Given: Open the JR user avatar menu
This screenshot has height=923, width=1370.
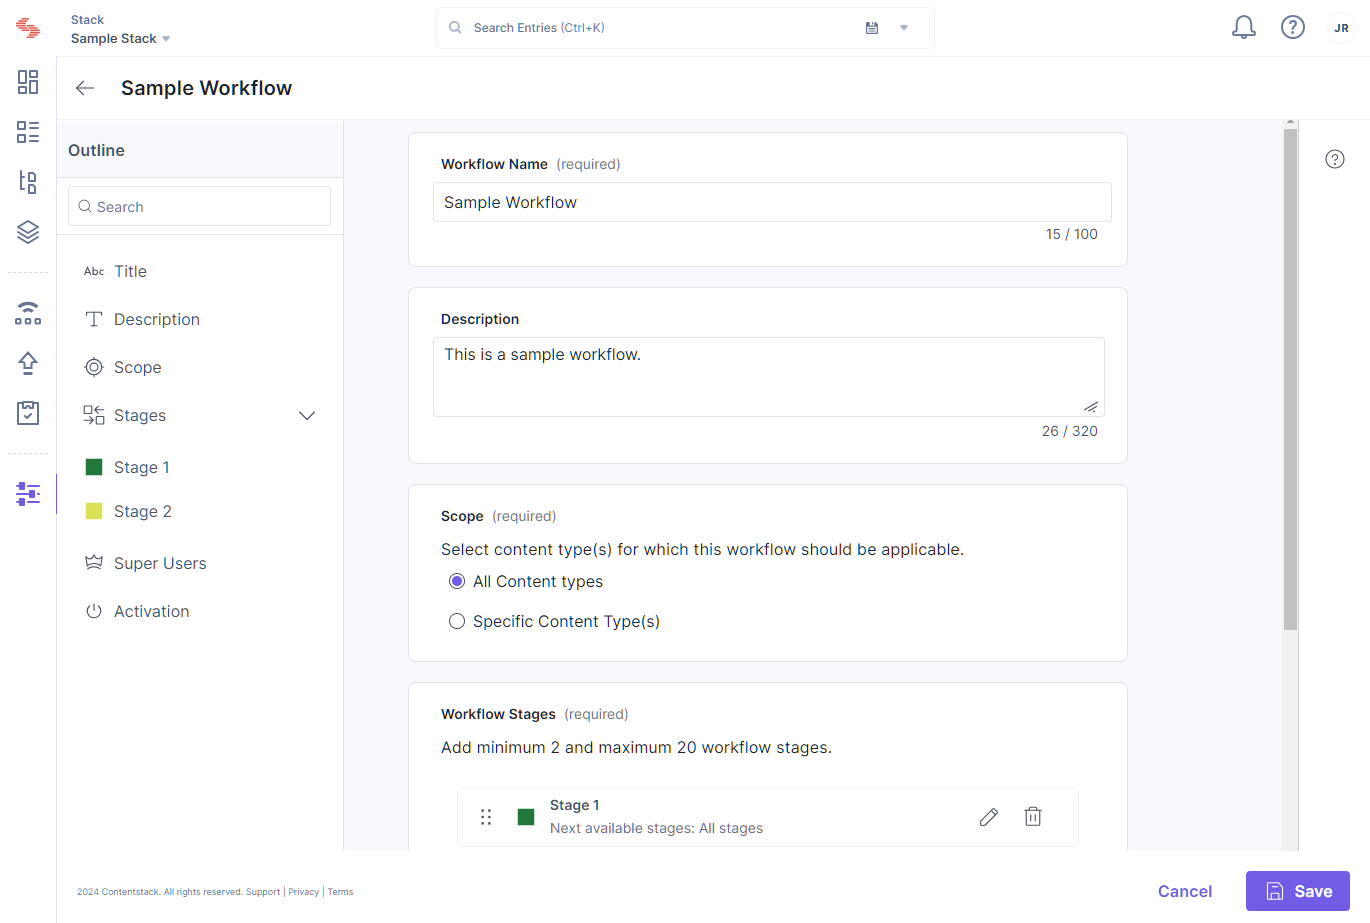Looking at the screenshot, I should (x=1342, y=28).
